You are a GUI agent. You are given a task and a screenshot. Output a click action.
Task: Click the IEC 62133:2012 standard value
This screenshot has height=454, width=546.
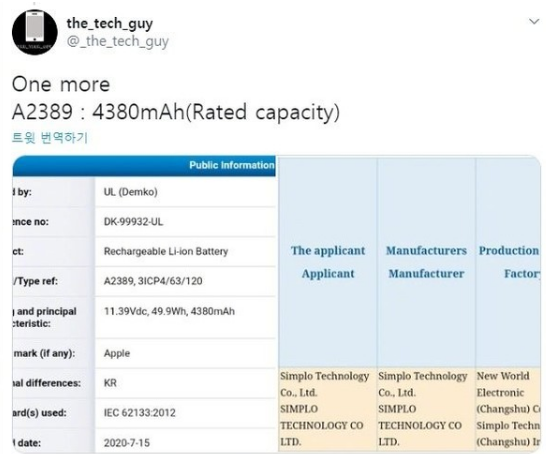click(140, 413)
